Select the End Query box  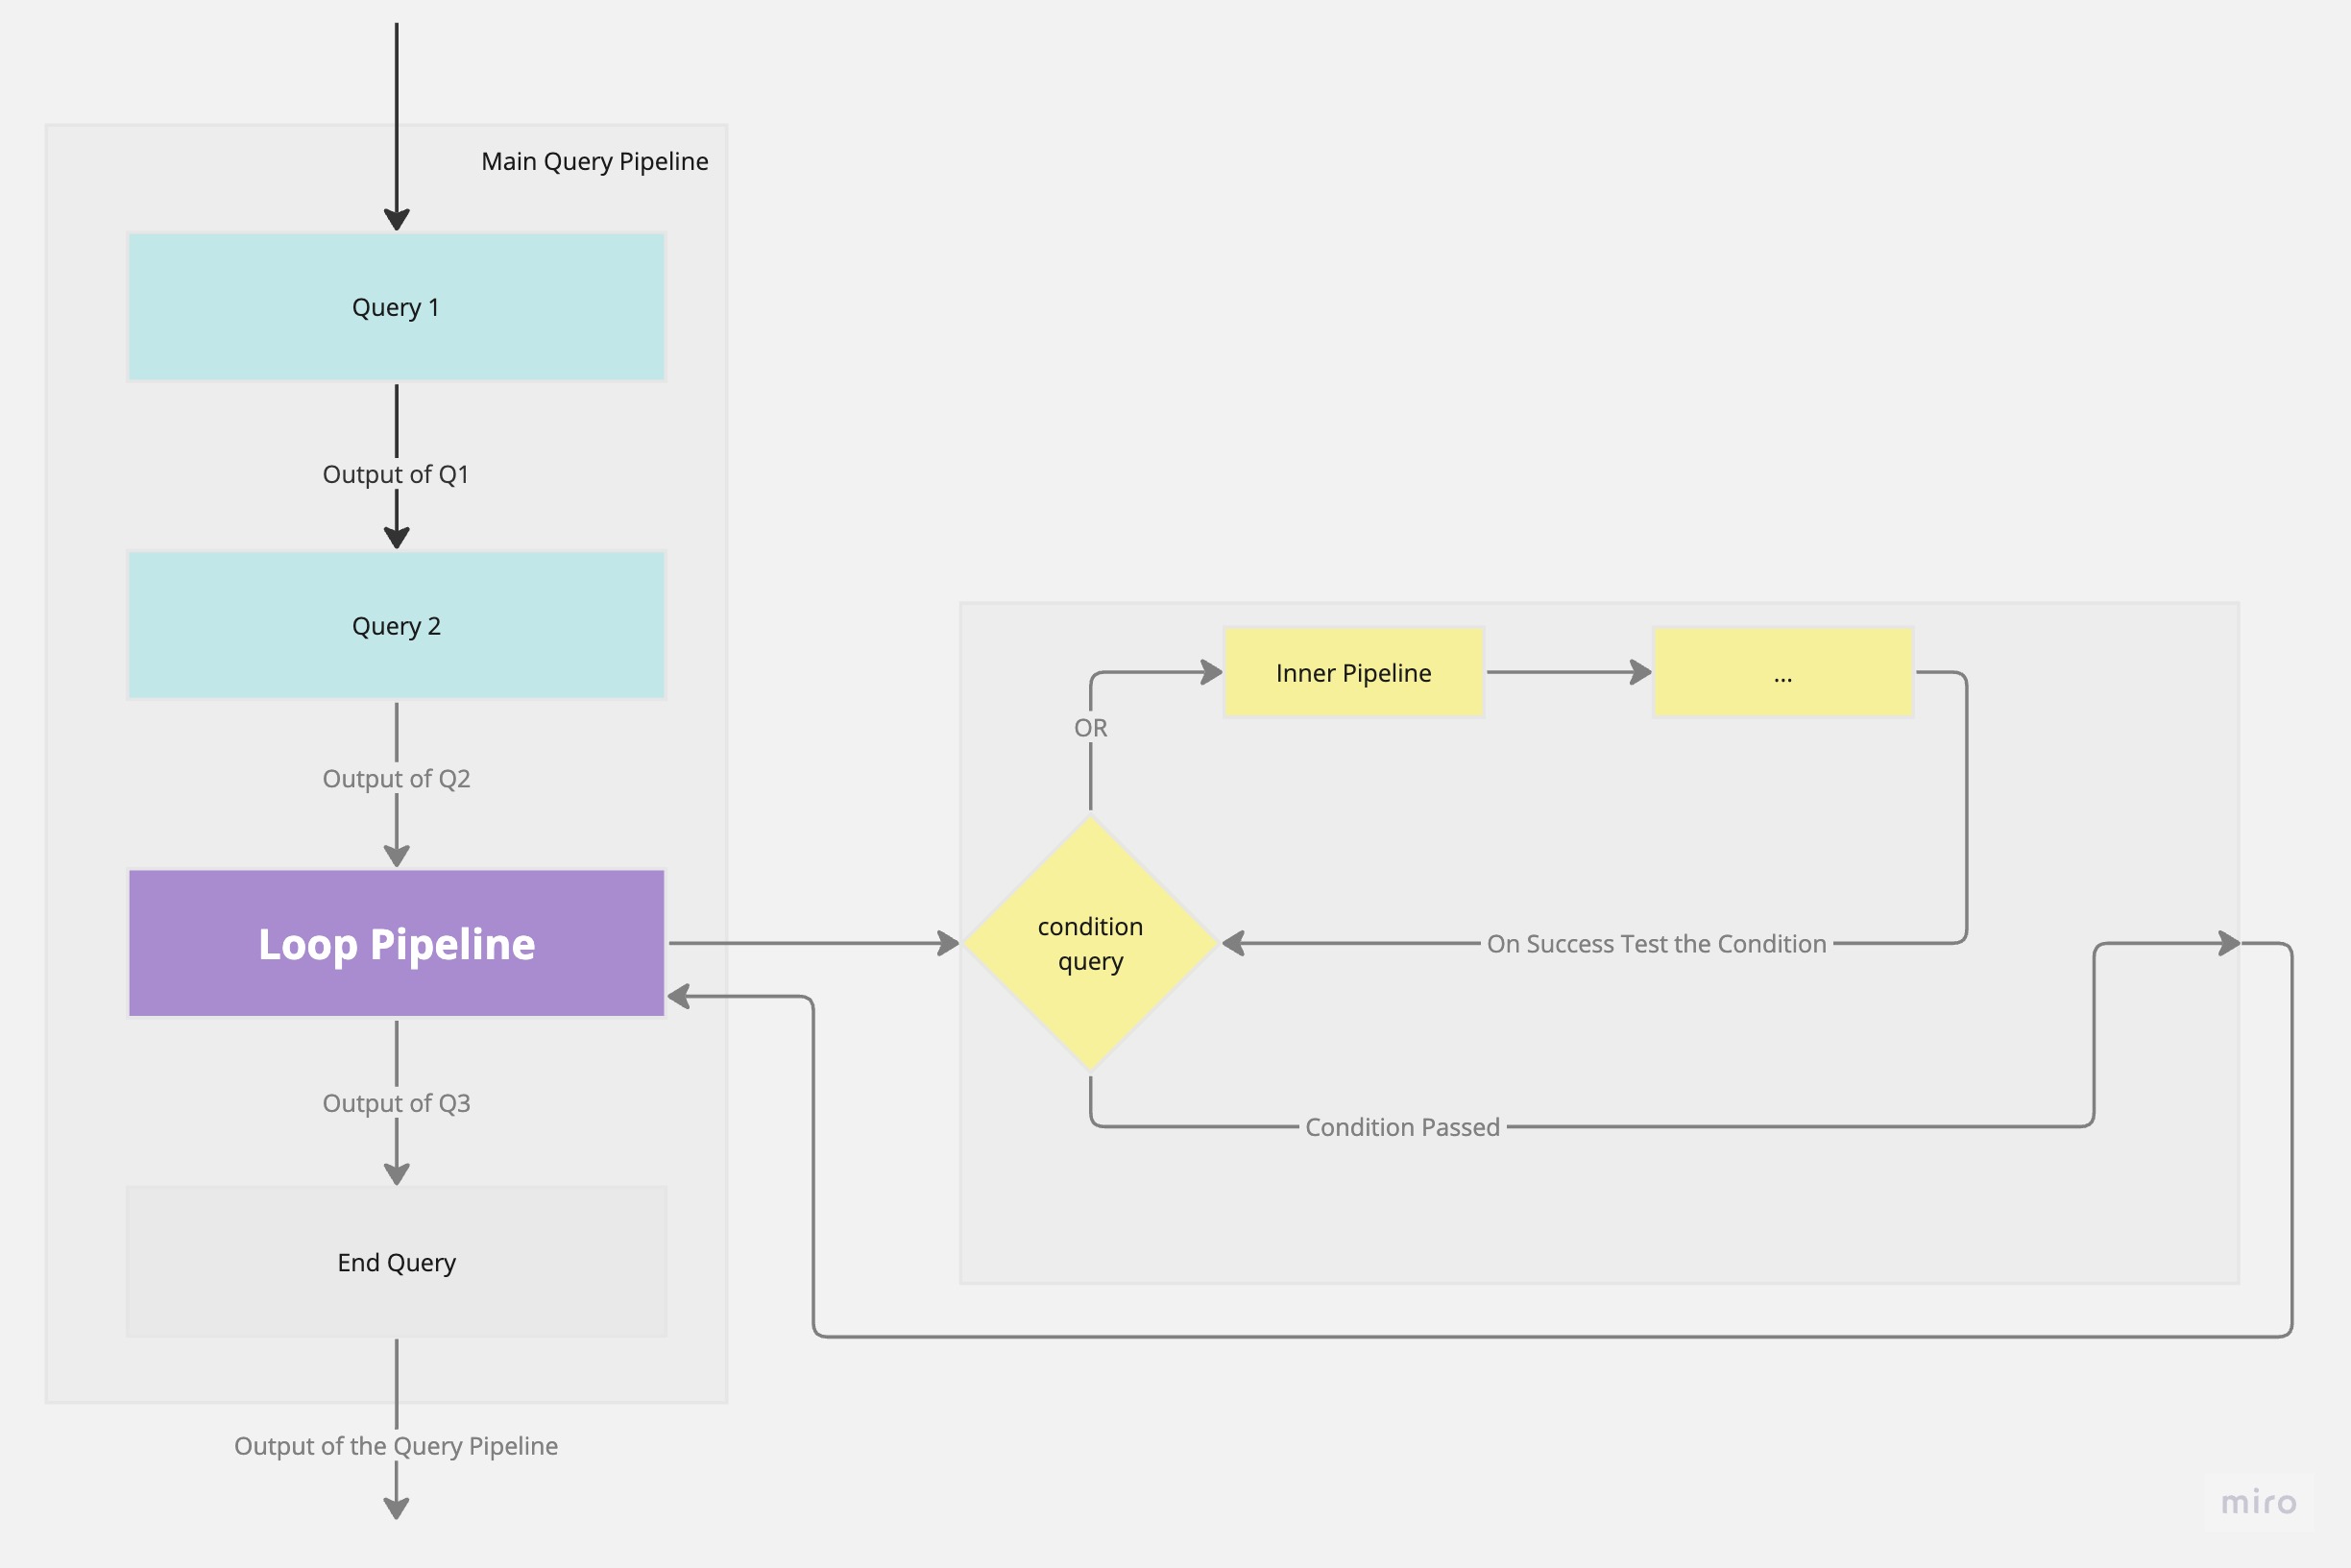[x=396, y=1262]
